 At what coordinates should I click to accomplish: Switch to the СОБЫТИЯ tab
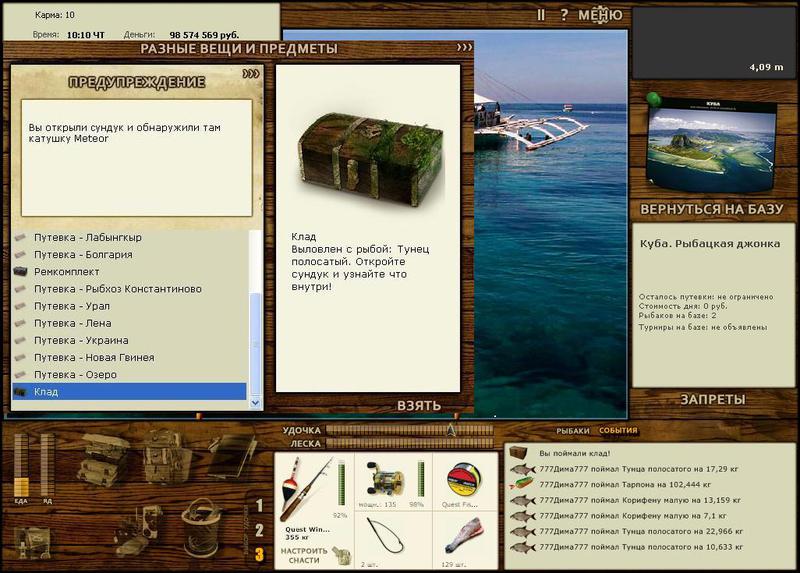(x=618, y=431)
